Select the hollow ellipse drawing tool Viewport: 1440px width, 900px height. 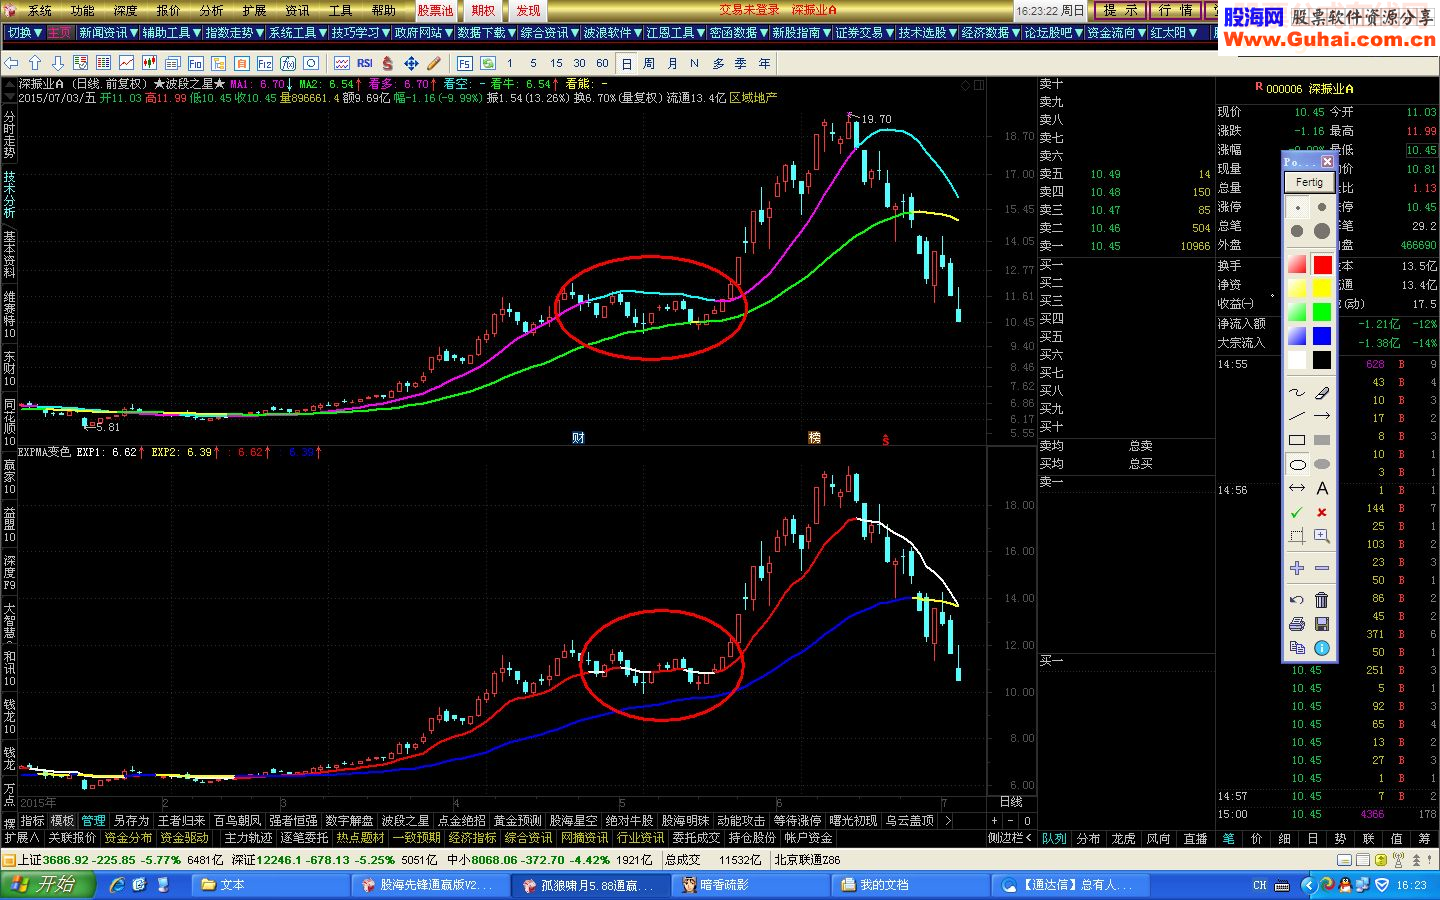click(x=1297, y=464)
